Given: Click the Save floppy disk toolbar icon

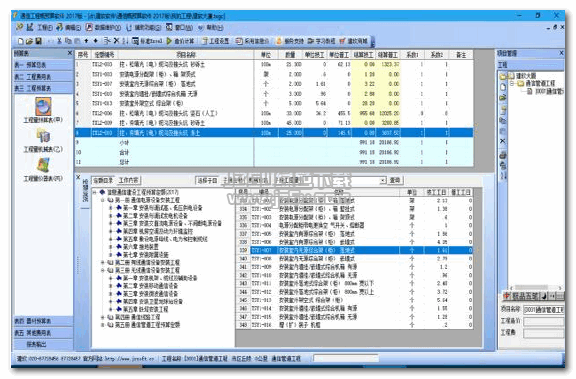Looking at the screenshot, I should coord(38,41).
